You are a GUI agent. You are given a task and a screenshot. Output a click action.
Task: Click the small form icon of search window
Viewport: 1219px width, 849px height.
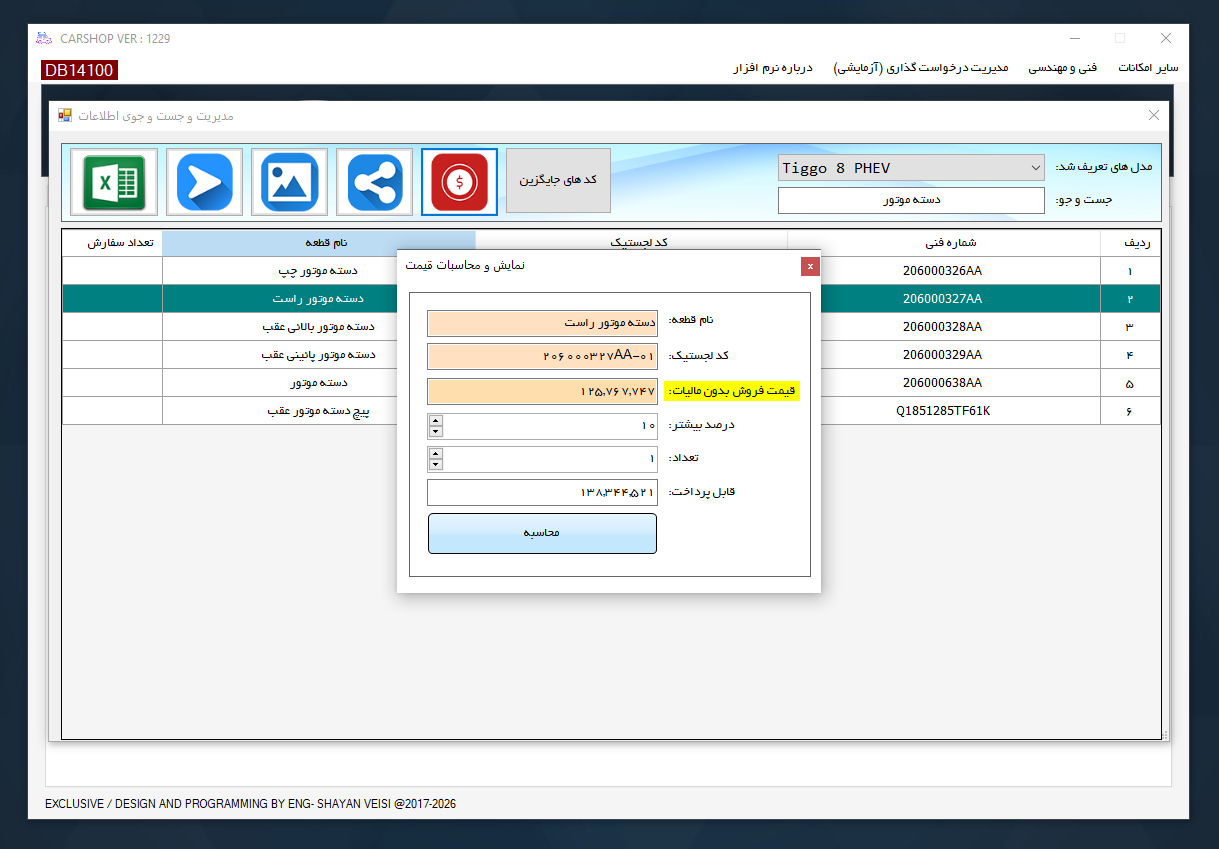(x=65, y=115)
